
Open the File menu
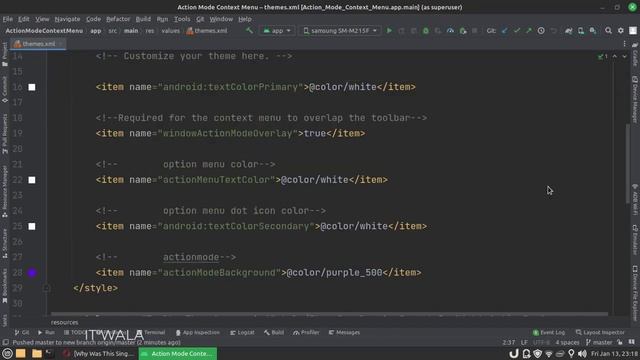7,19
